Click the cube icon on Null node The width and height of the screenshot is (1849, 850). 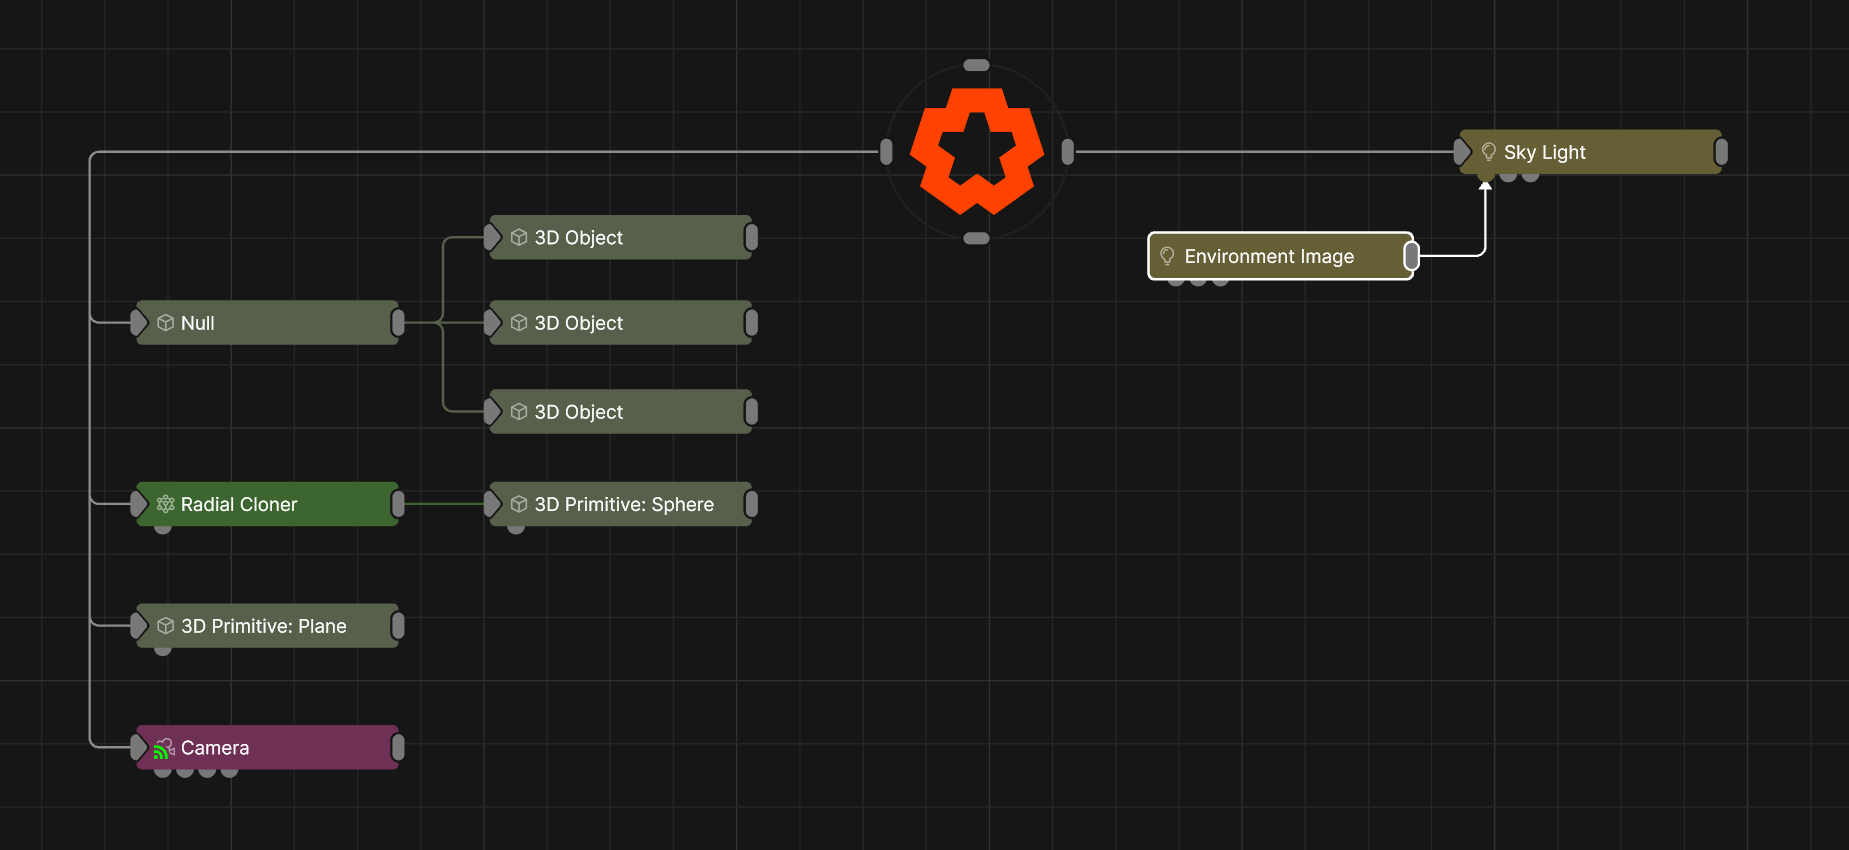(x=166, y=323)
